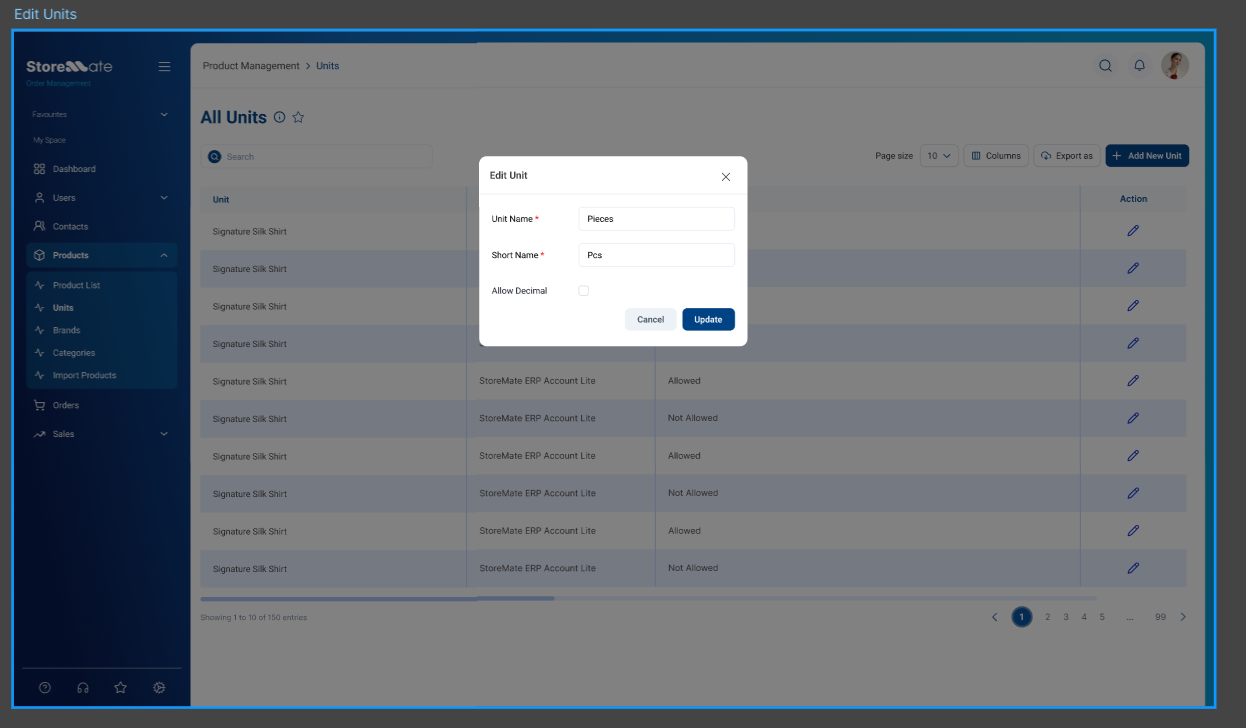Expand the Favourites section
This screenshot has height=728, width=1246.
click(100, 115)
